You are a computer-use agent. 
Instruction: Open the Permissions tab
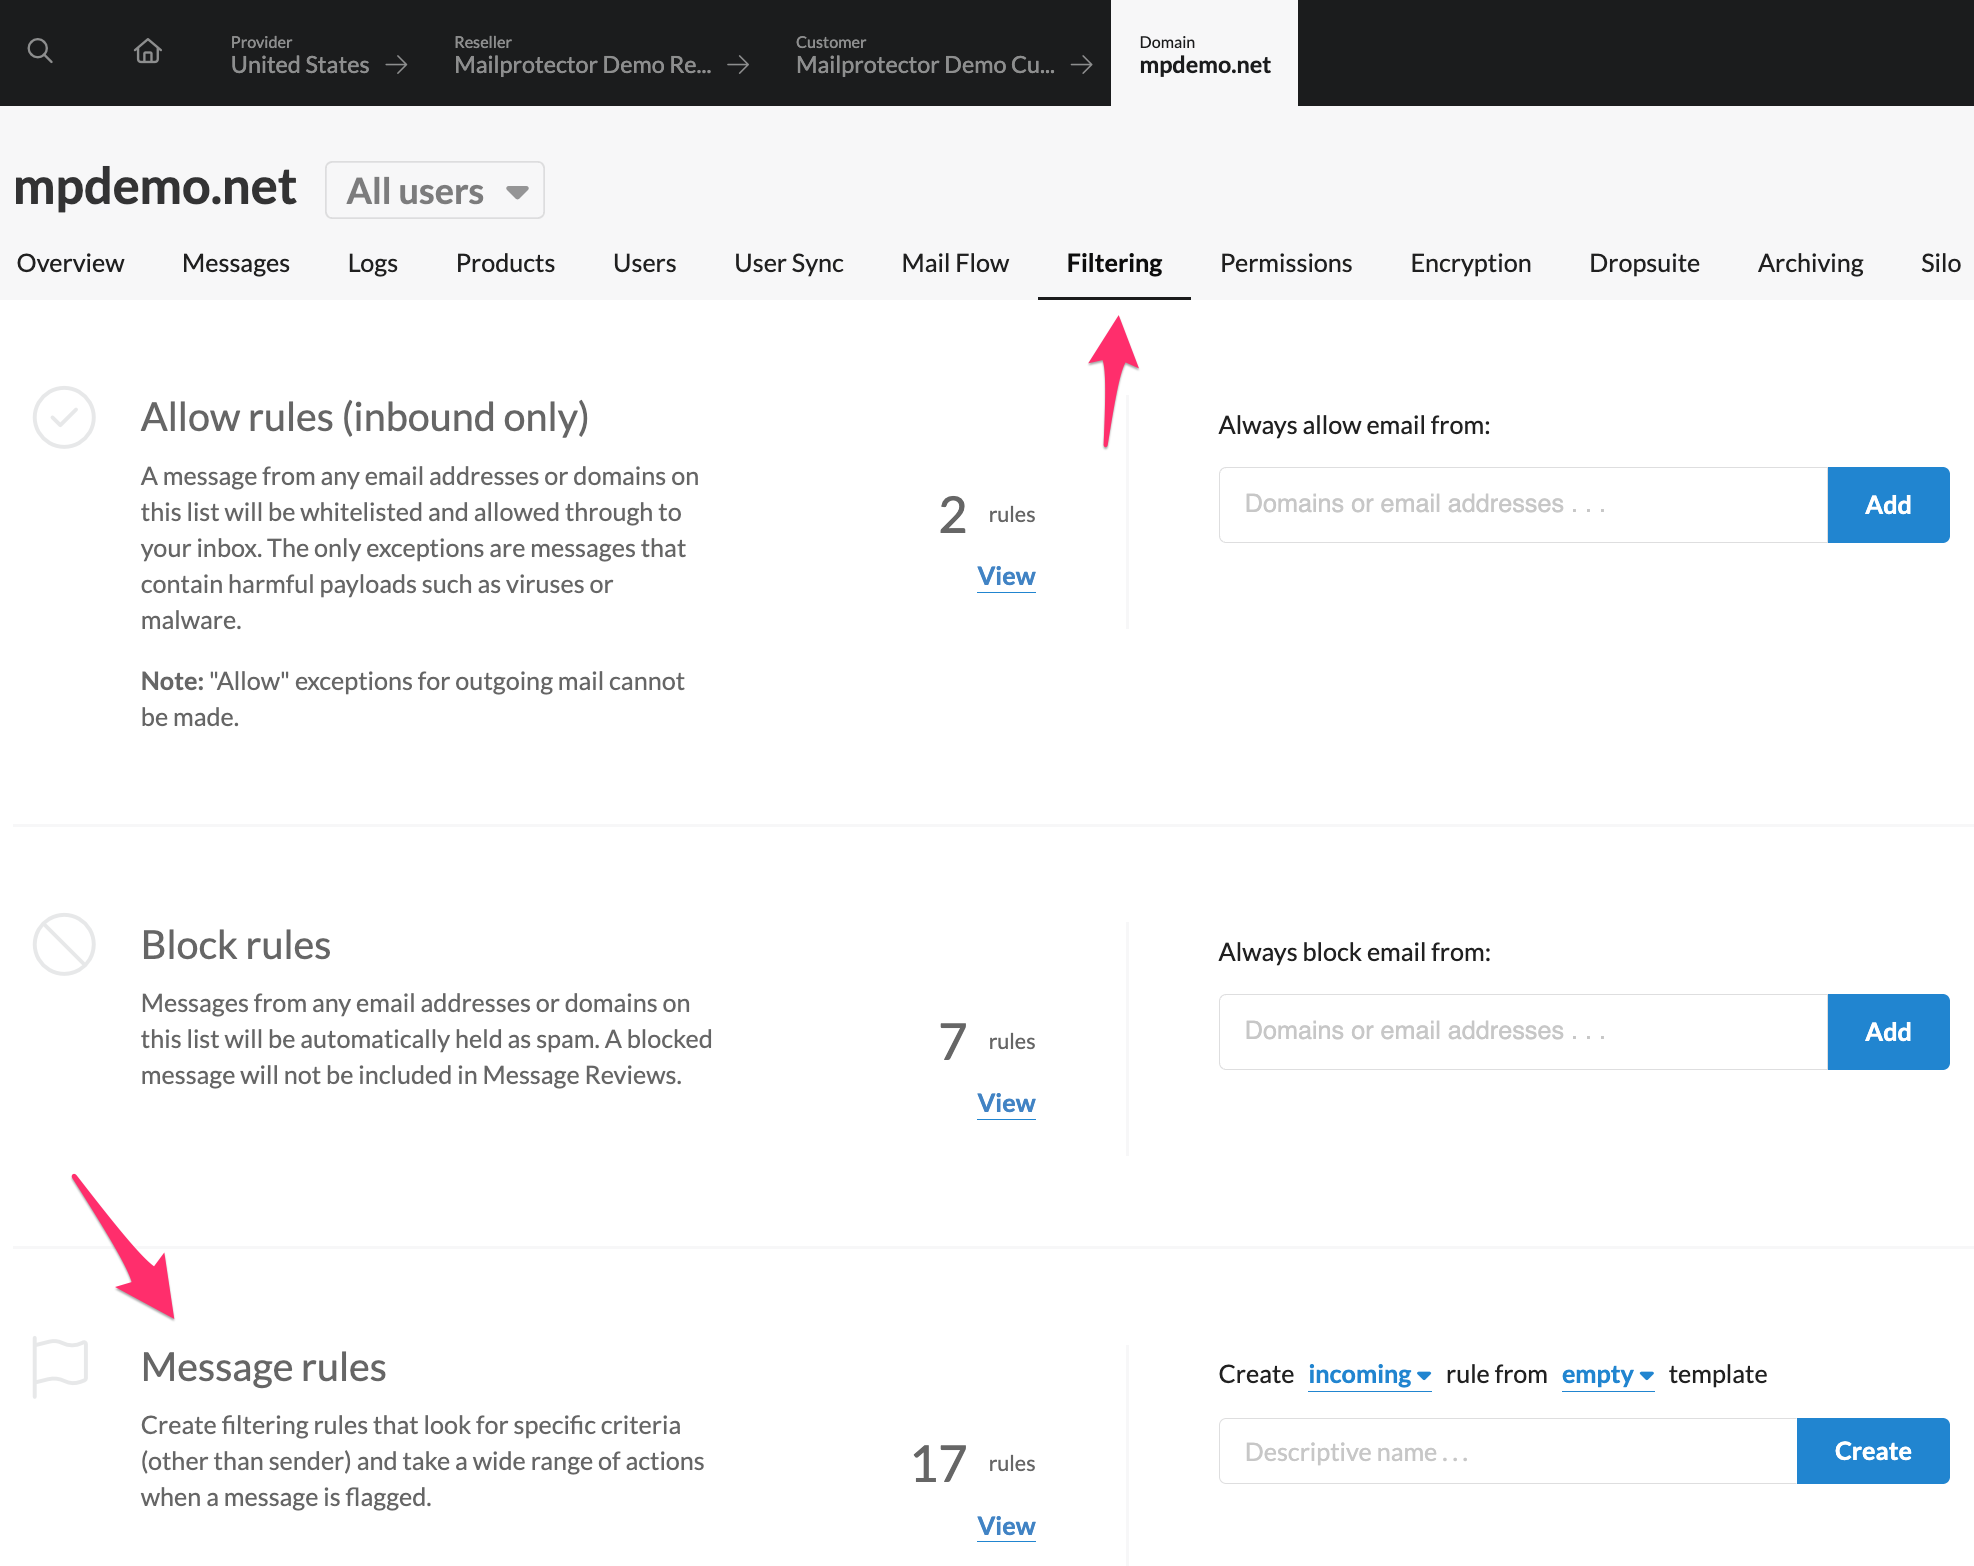coord(1286,263)
